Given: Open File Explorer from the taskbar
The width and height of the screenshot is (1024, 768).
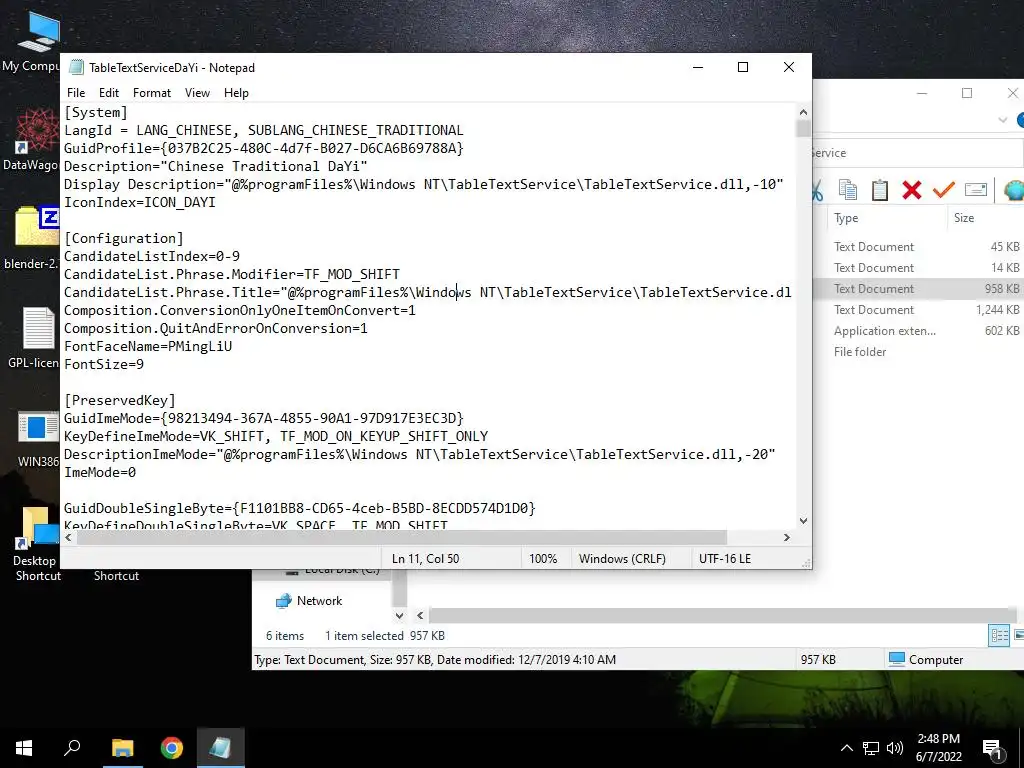Looking at the screenshot, I should [122, 748].
